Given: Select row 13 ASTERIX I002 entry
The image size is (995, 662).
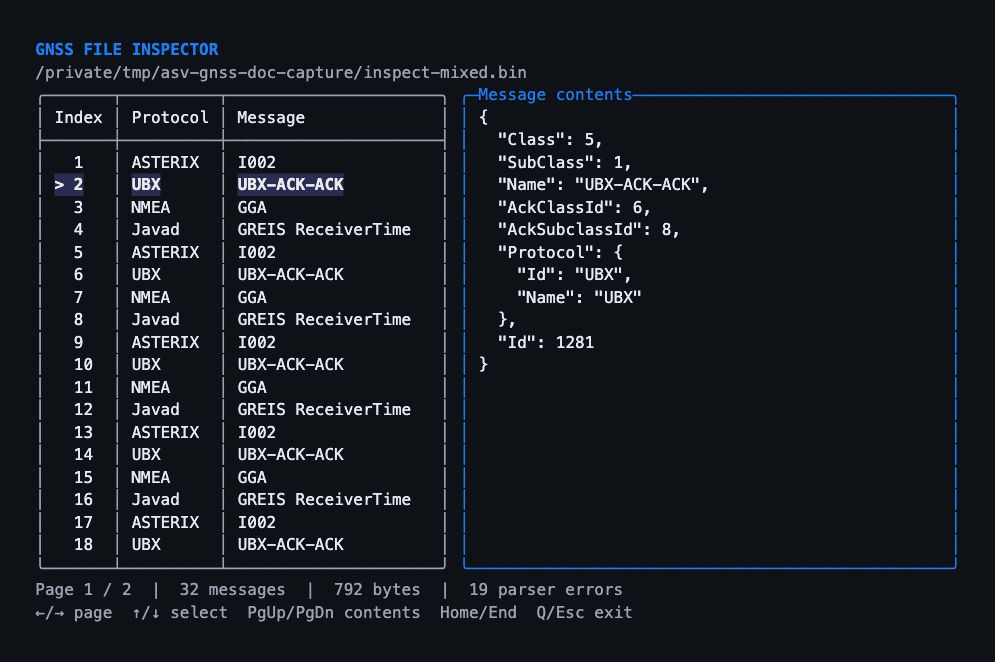Looking at the screenshot, I should [242, 432].
